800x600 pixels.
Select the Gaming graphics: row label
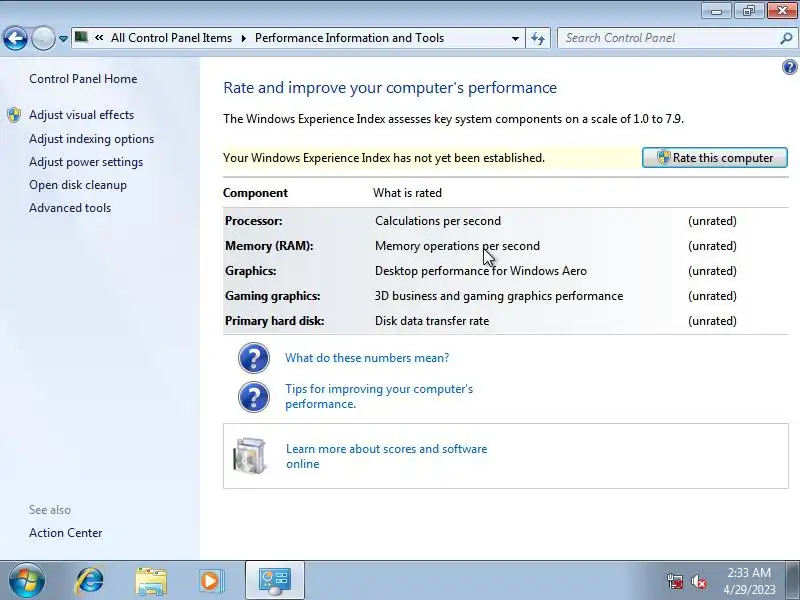[x=273, y=296]
